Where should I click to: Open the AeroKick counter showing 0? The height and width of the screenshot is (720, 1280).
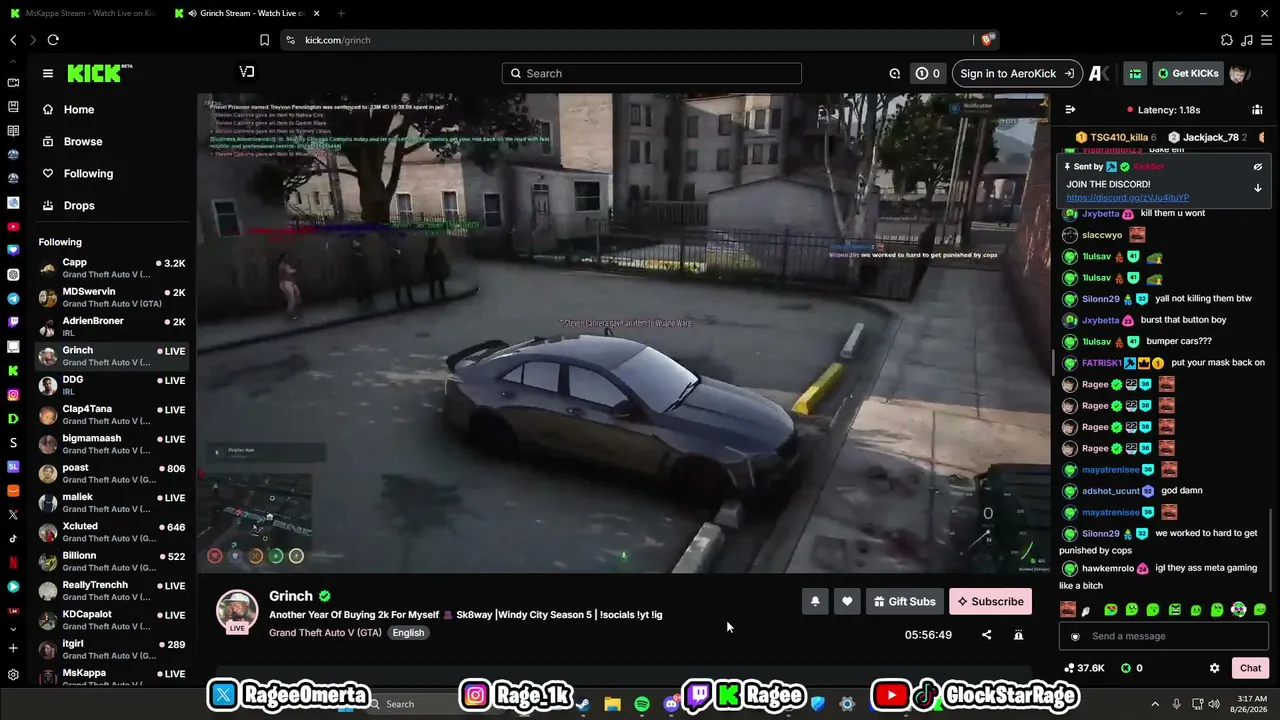pyautogui.click(x=928, y=73)
